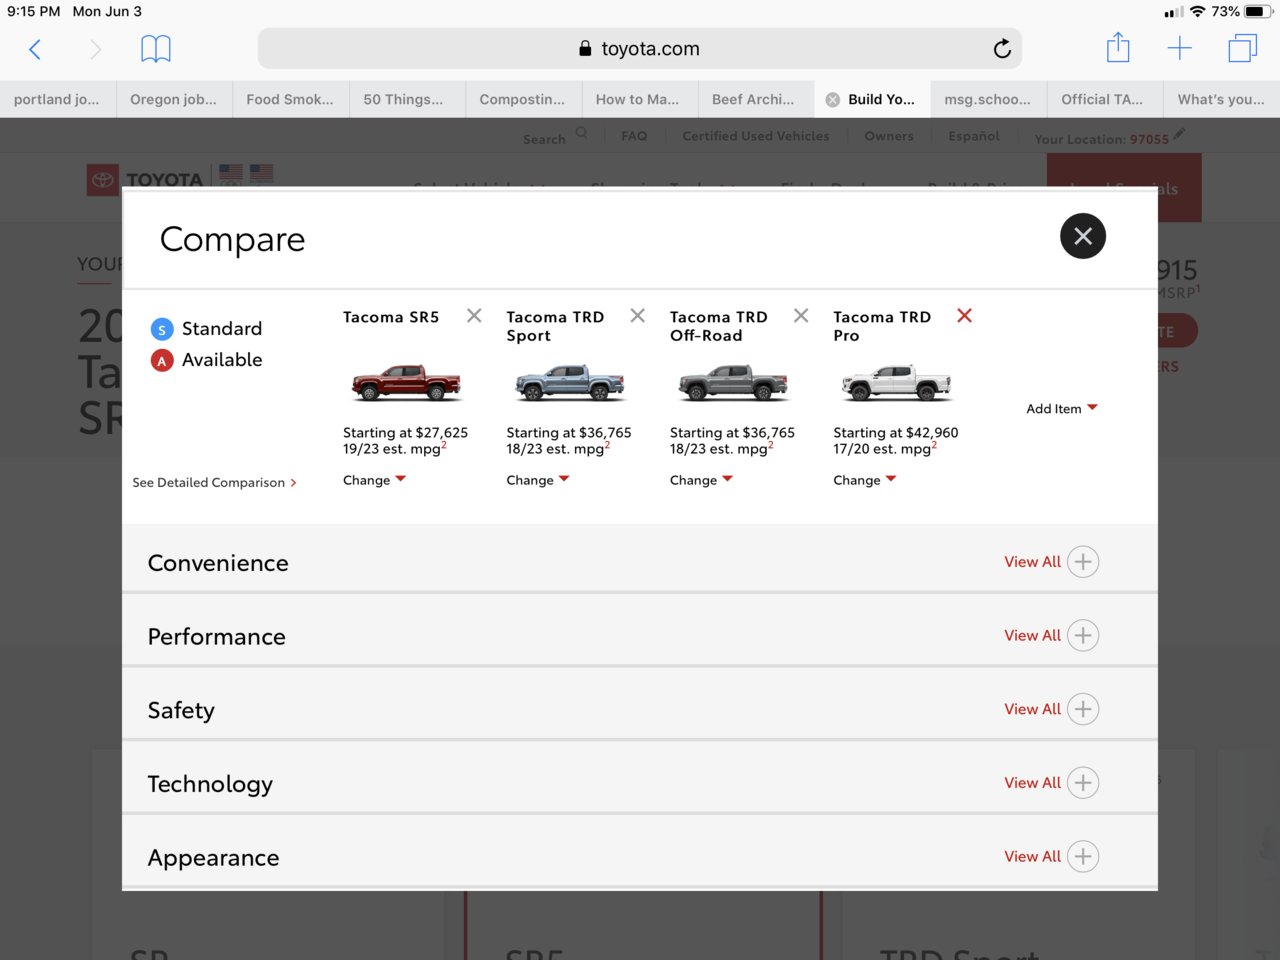Expand Convenience with the plus circle
1280x960 pixels.
point(1083,562)
